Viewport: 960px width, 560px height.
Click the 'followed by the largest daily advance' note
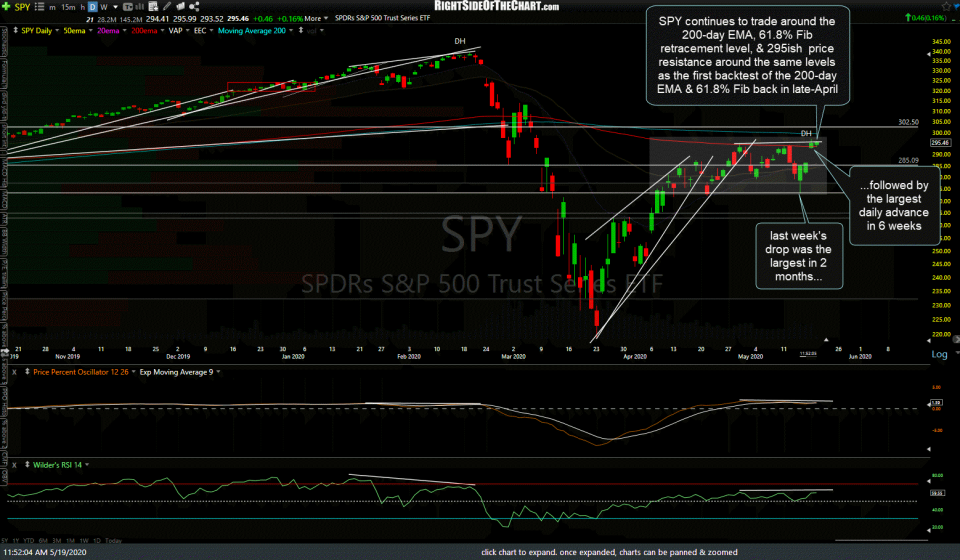point(894,206)
